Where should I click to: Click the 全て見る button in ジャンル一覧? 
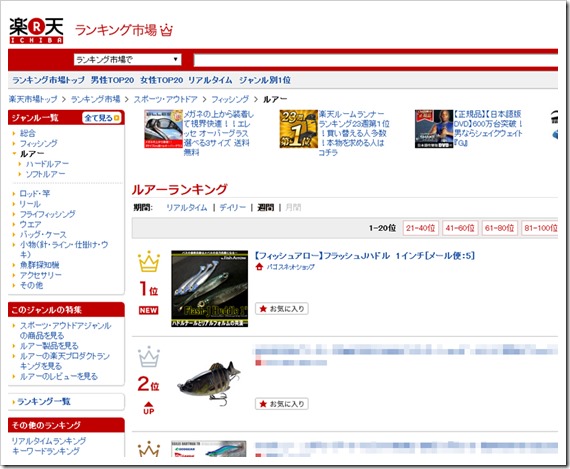pyautogui.click(x=102, y=118)
